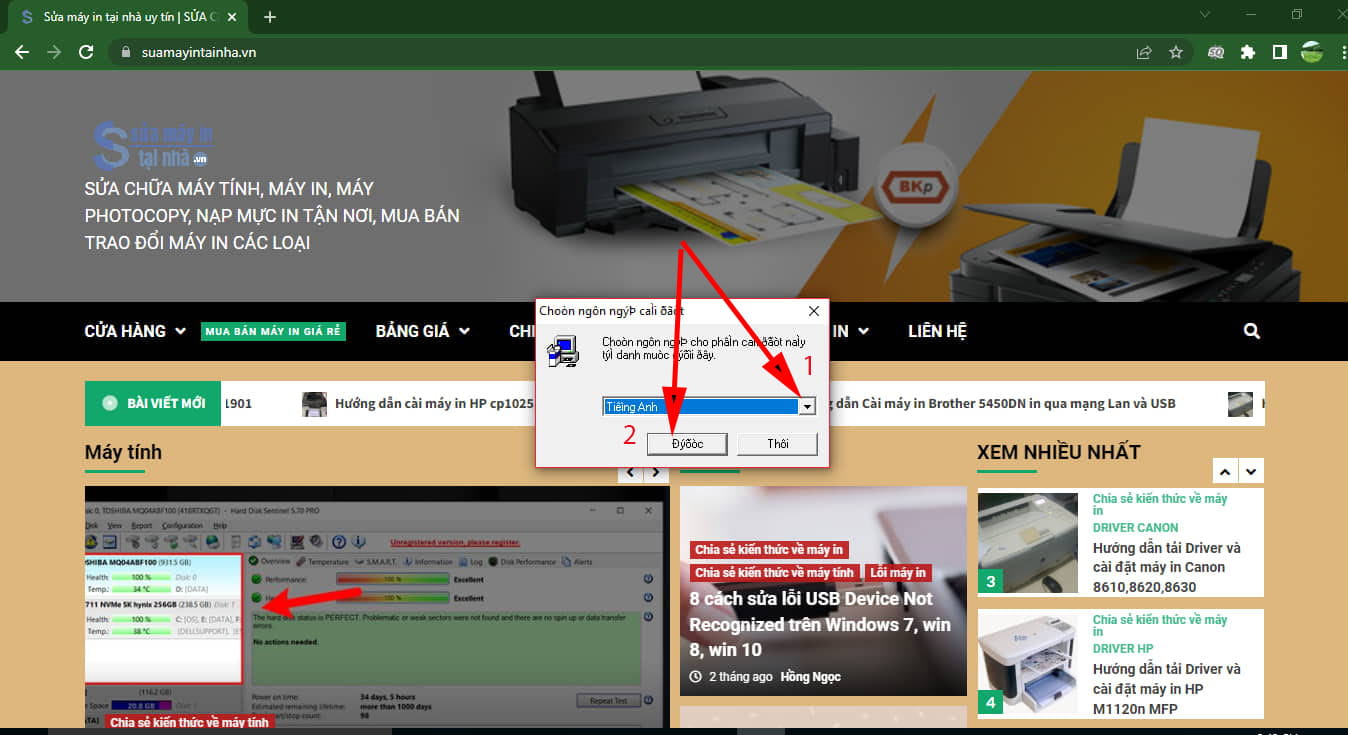Image resolution: width=1348 pixels, height=735 pixels.
Task: Click the share icon in browser toolbar
Action: [1143, 51]
